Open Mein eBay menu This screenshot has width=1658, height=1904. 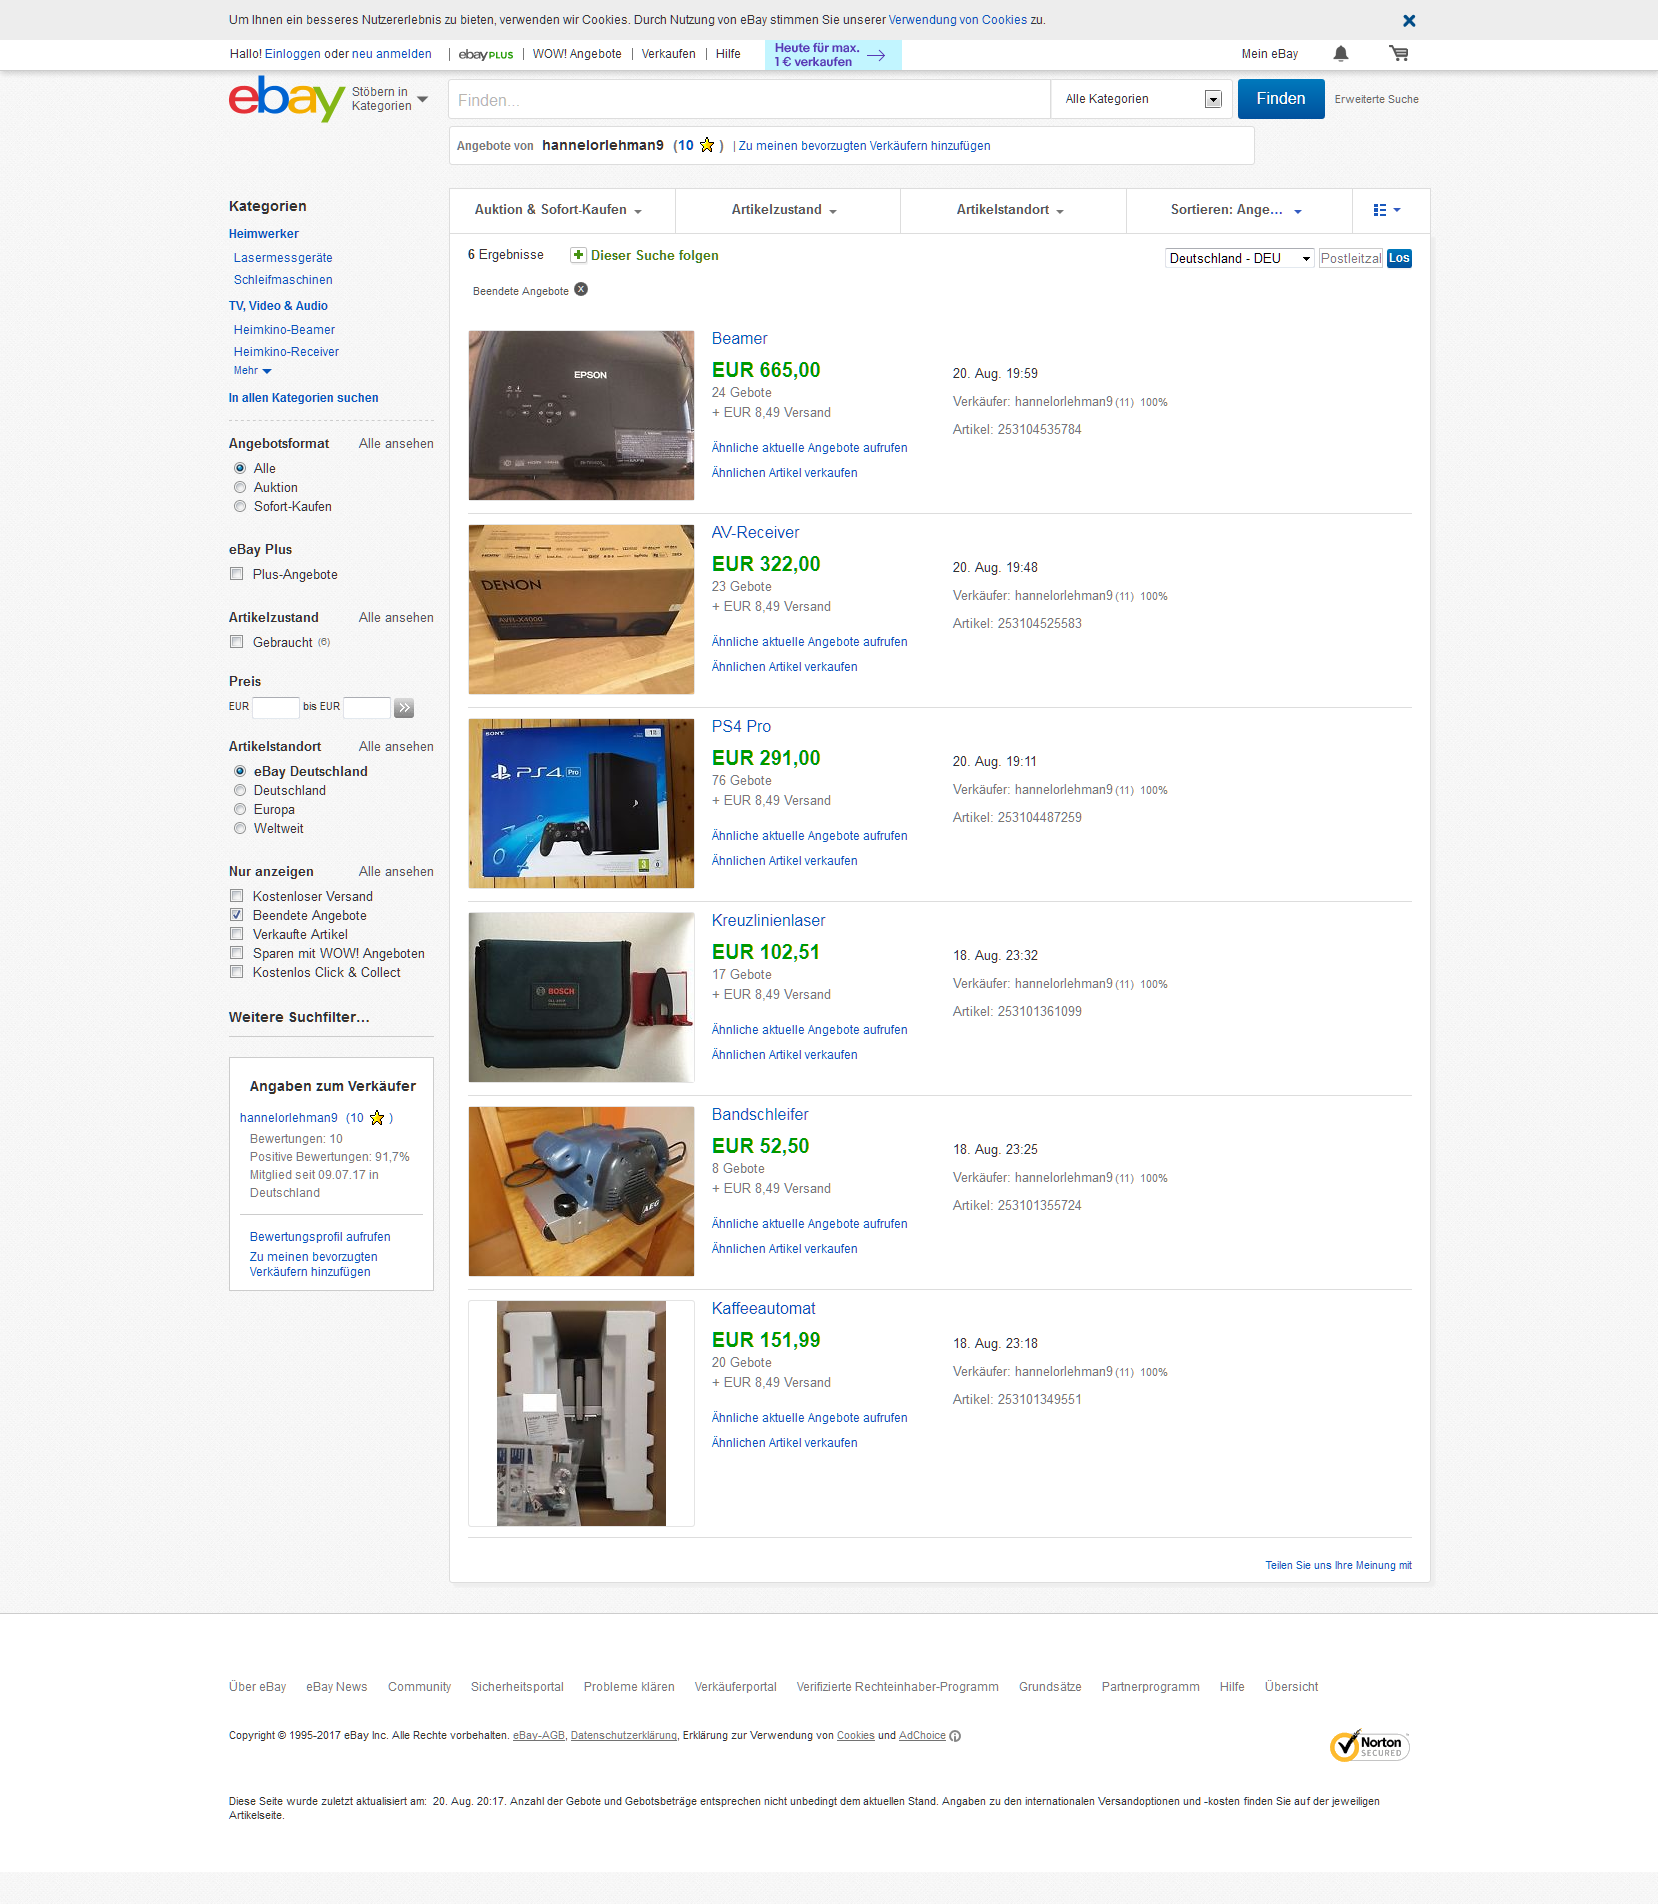tap(1270, 54)
